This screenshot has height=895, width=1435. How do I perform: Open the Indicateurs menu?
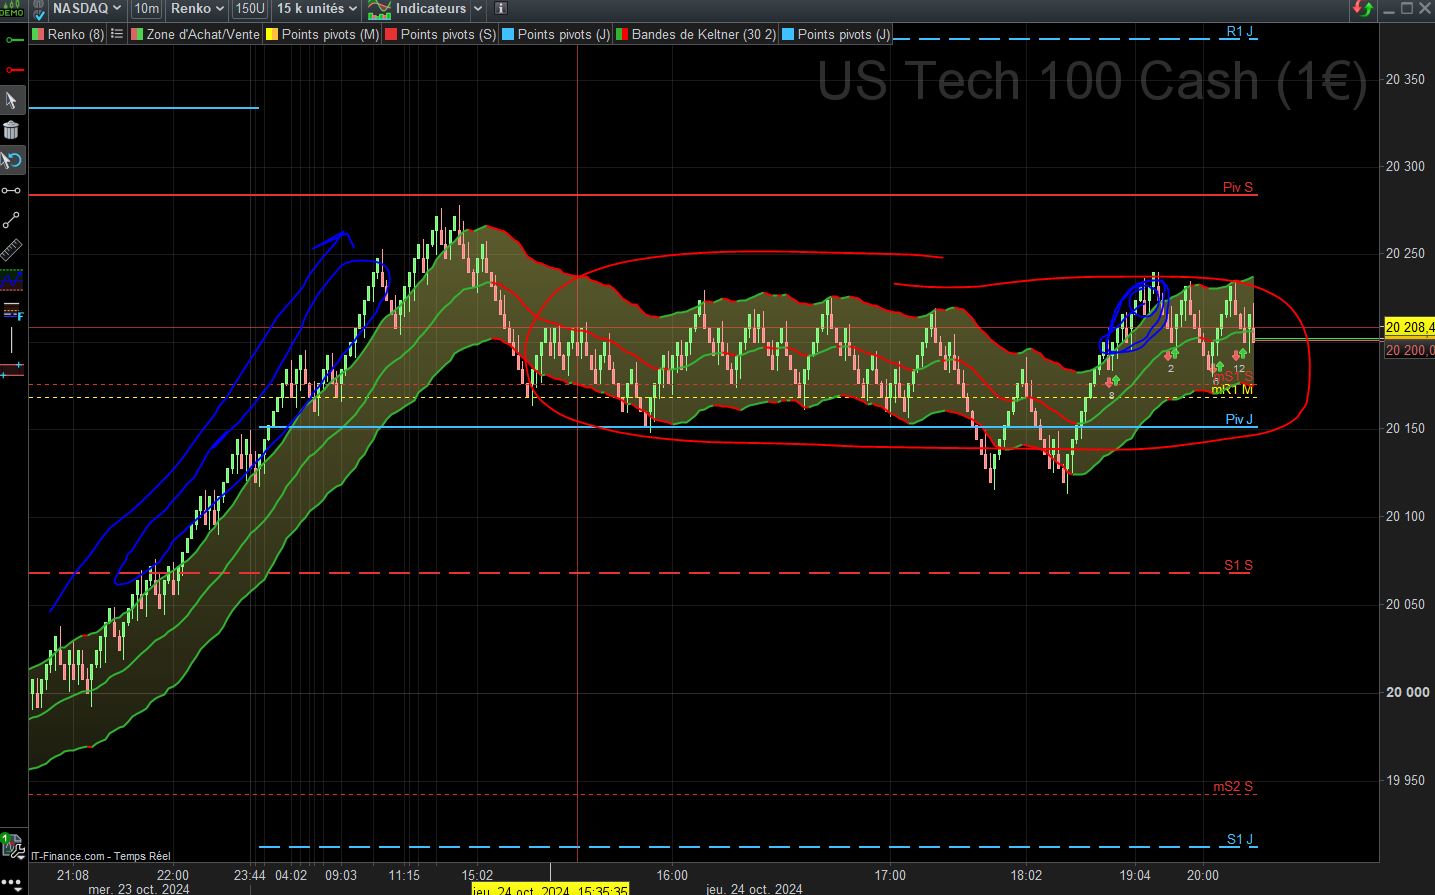click(x=426, y=9)
